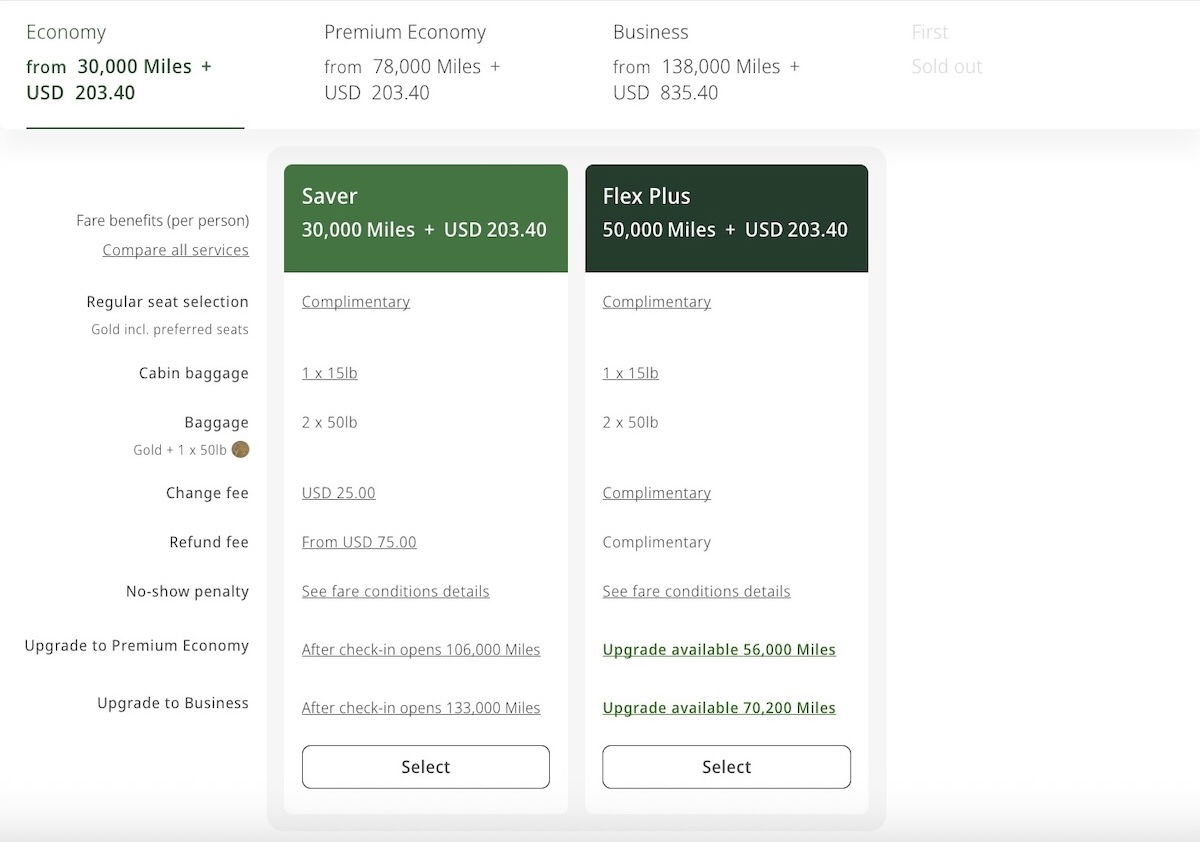Click Saver cabin baggage 1 x 15lb link
The image size is (1200, 842).
point(329,373)
